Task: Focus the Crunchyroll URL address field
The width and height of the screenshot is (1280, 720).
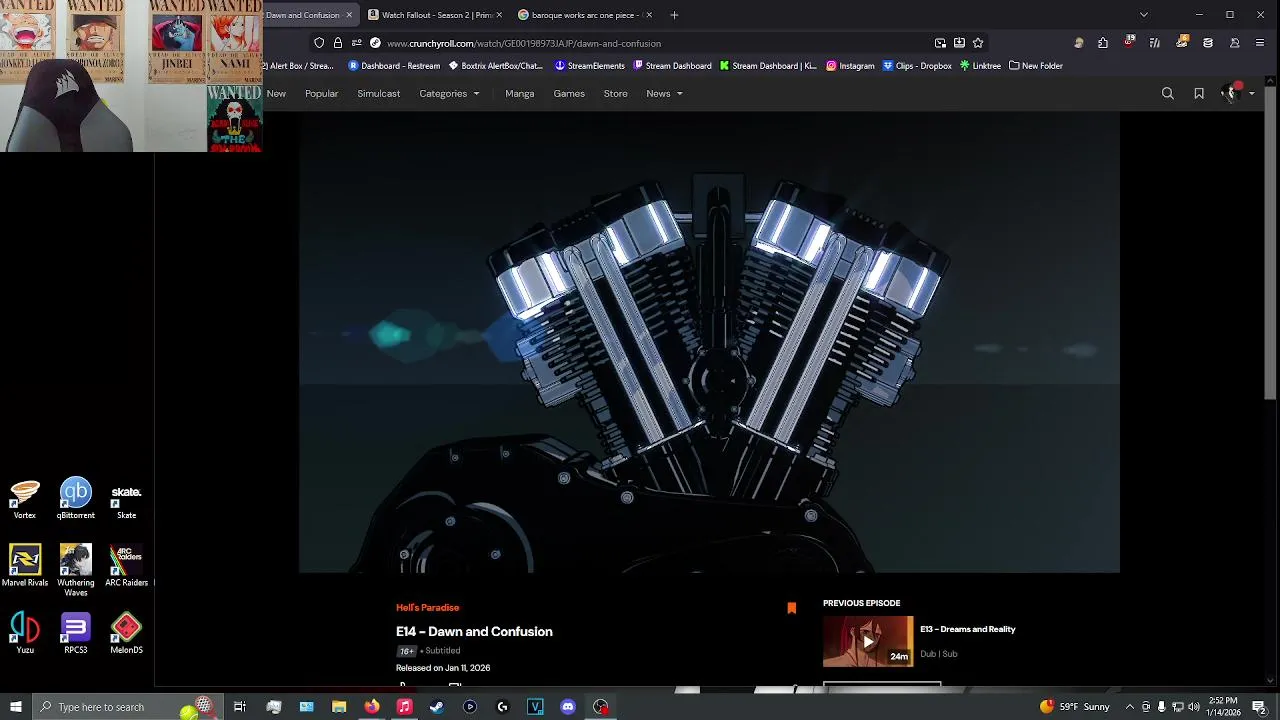Action: coord(650,43)
